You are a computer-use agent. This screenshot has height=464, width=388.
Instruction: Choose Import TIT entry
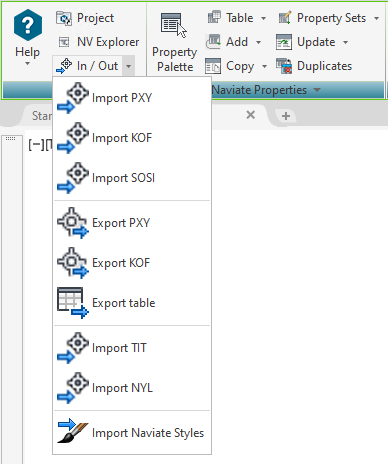(132, 348)
